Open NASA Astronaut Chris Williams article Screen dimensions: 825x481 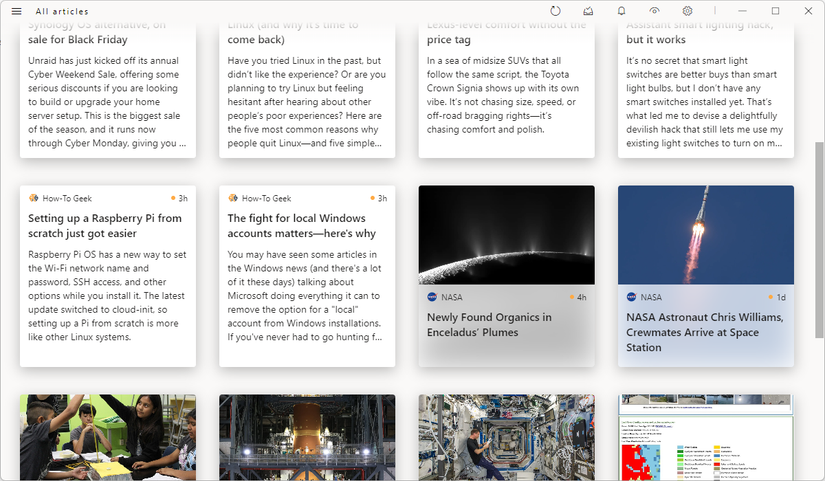[x=705, y=332]
